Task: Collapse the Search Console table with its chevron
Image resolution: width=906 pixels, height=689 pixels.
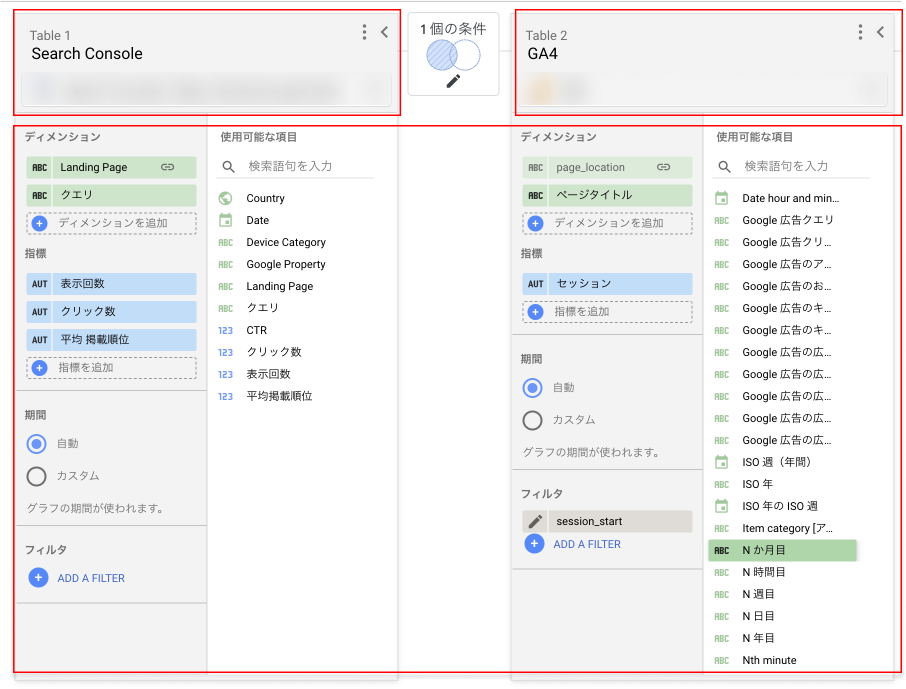Action: [384, 31]
